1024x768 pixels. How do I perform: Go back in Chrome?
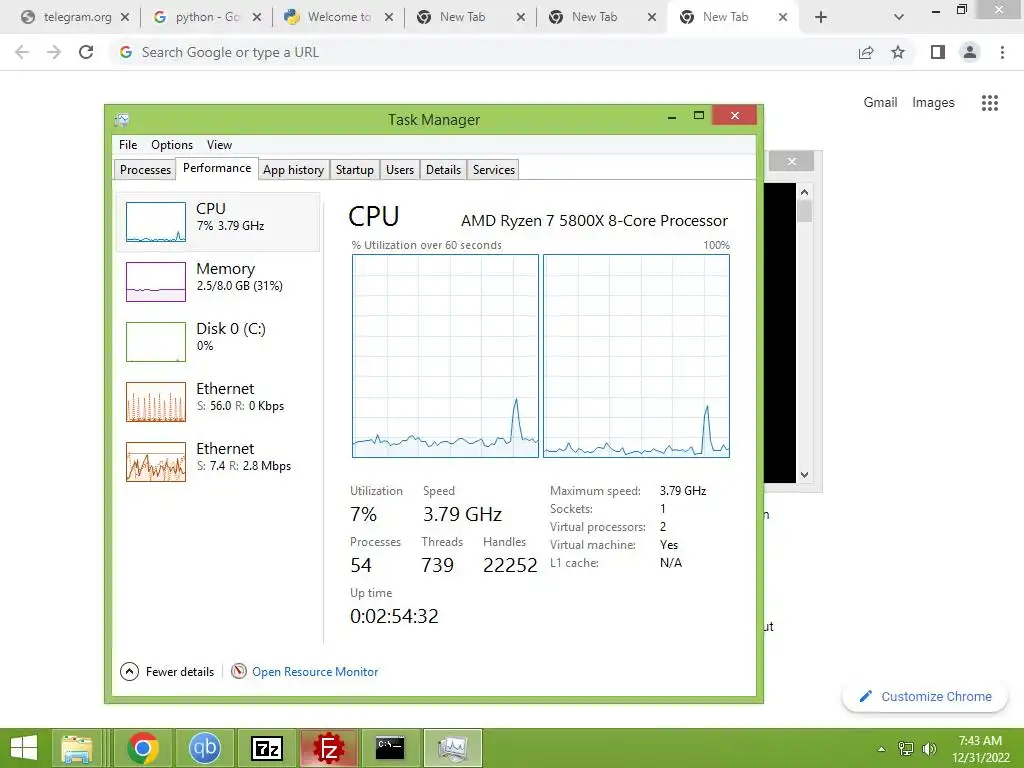coord(22,52)
